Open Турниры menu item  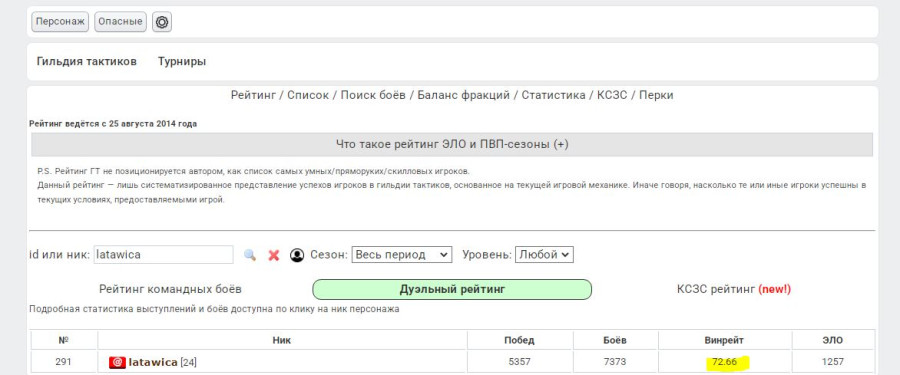pyautogui.click(x=182, y=61)
